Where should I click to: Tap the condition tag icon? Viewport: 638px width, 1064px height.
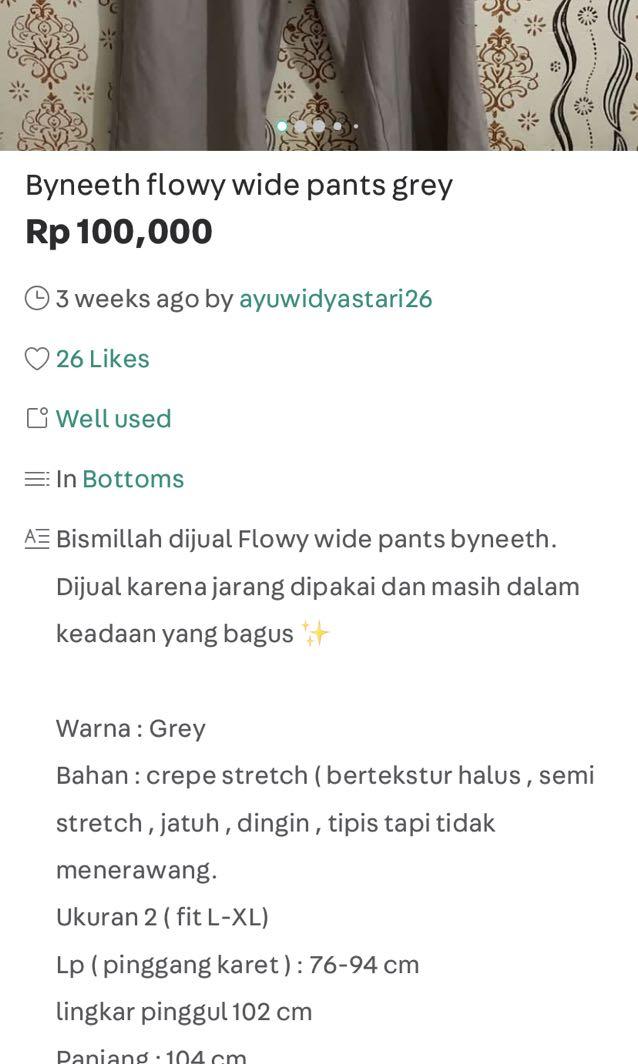[x=37, y=419]
